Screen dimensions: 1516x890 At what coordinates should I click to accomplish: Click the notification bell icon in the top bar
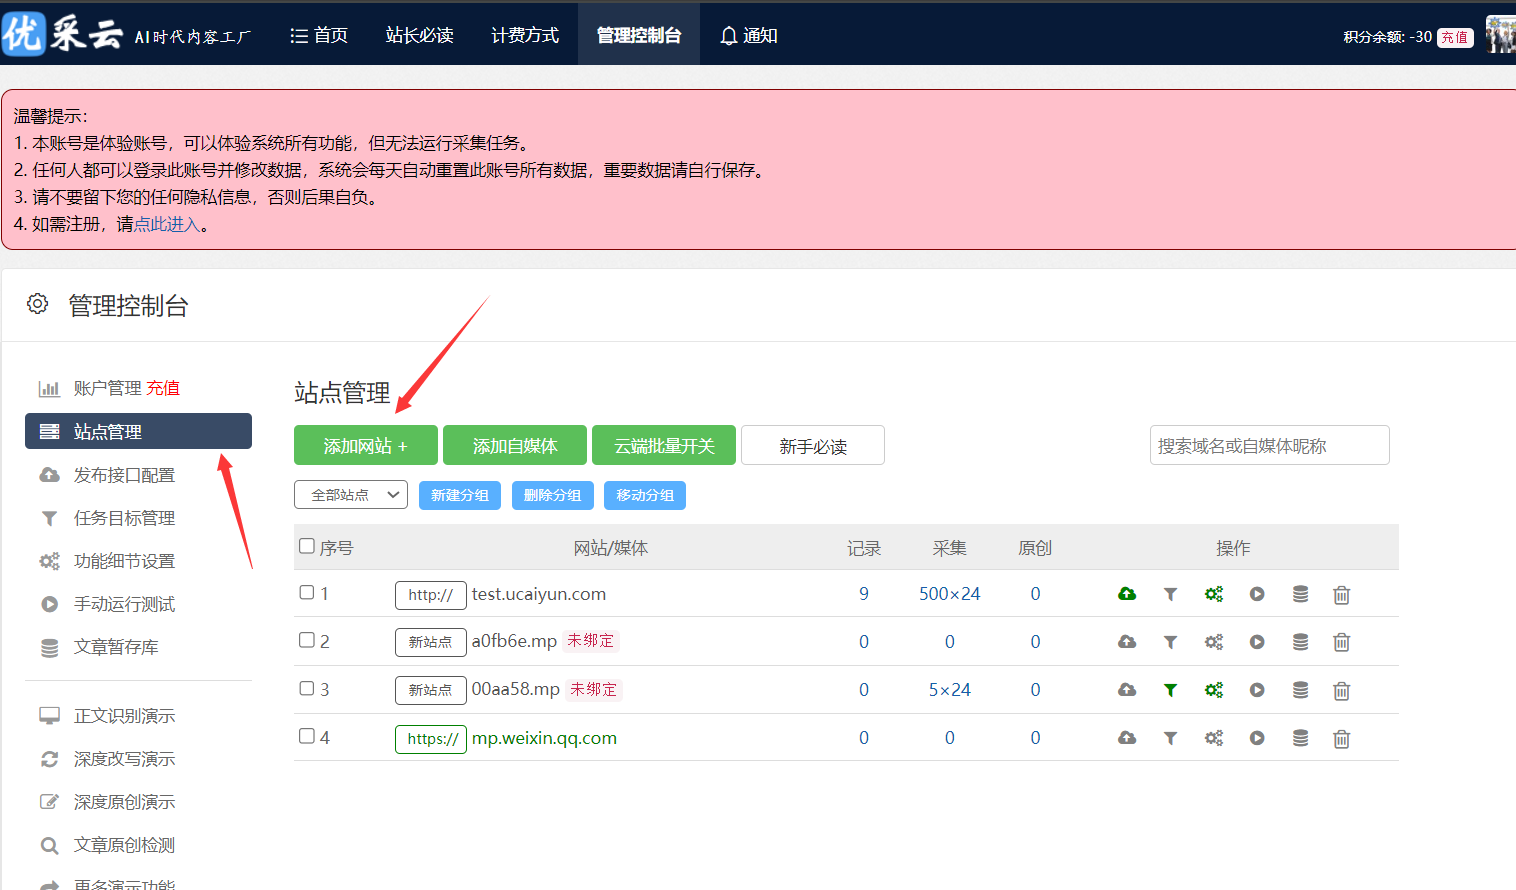(729, 36)
